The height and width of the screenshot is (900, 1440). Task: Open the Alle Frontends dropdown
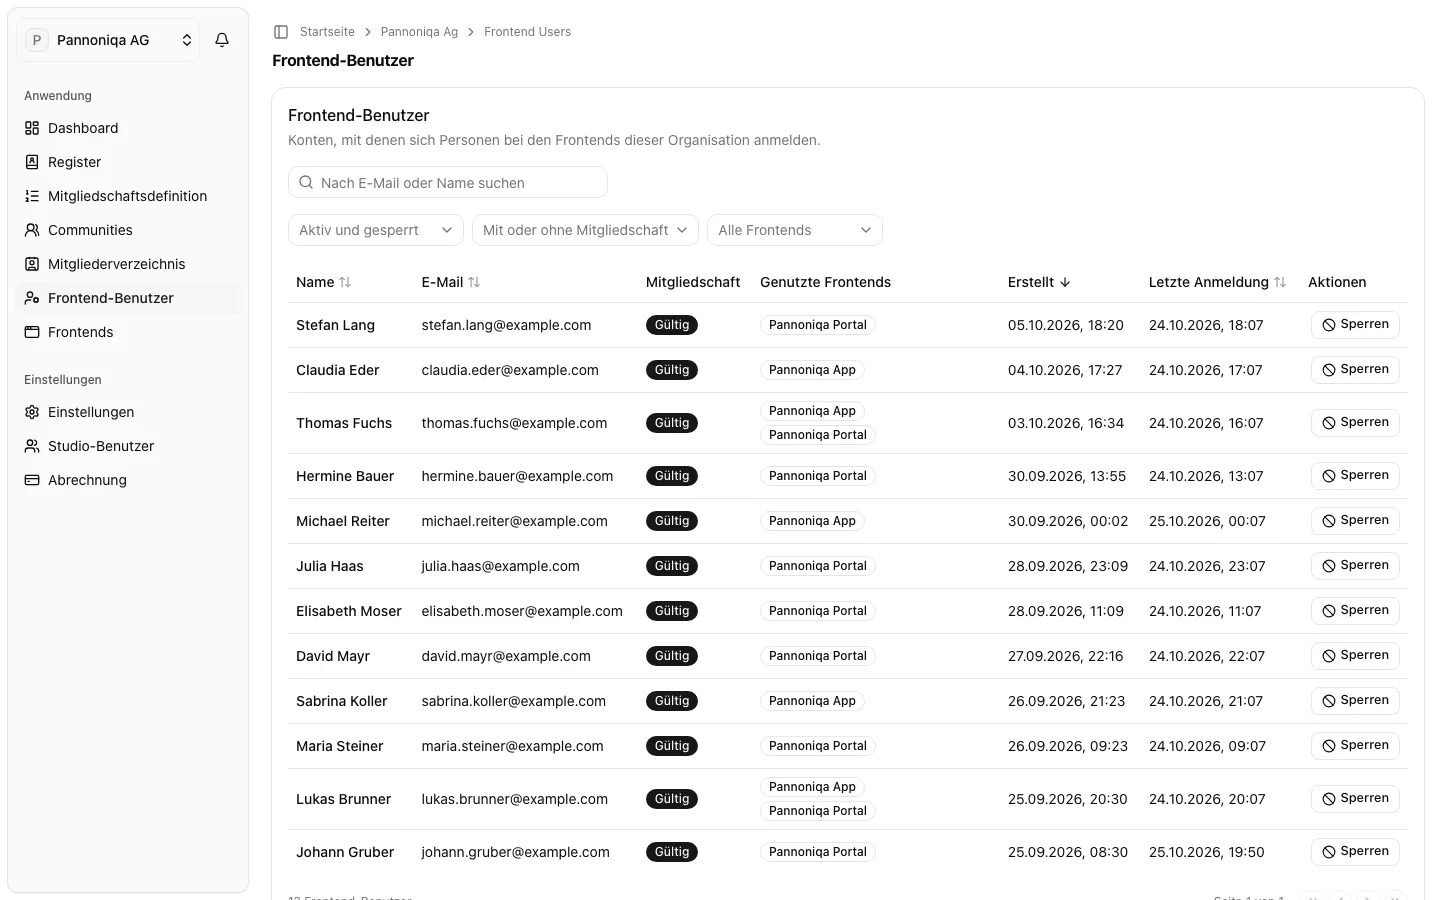(x=795, y=230)
